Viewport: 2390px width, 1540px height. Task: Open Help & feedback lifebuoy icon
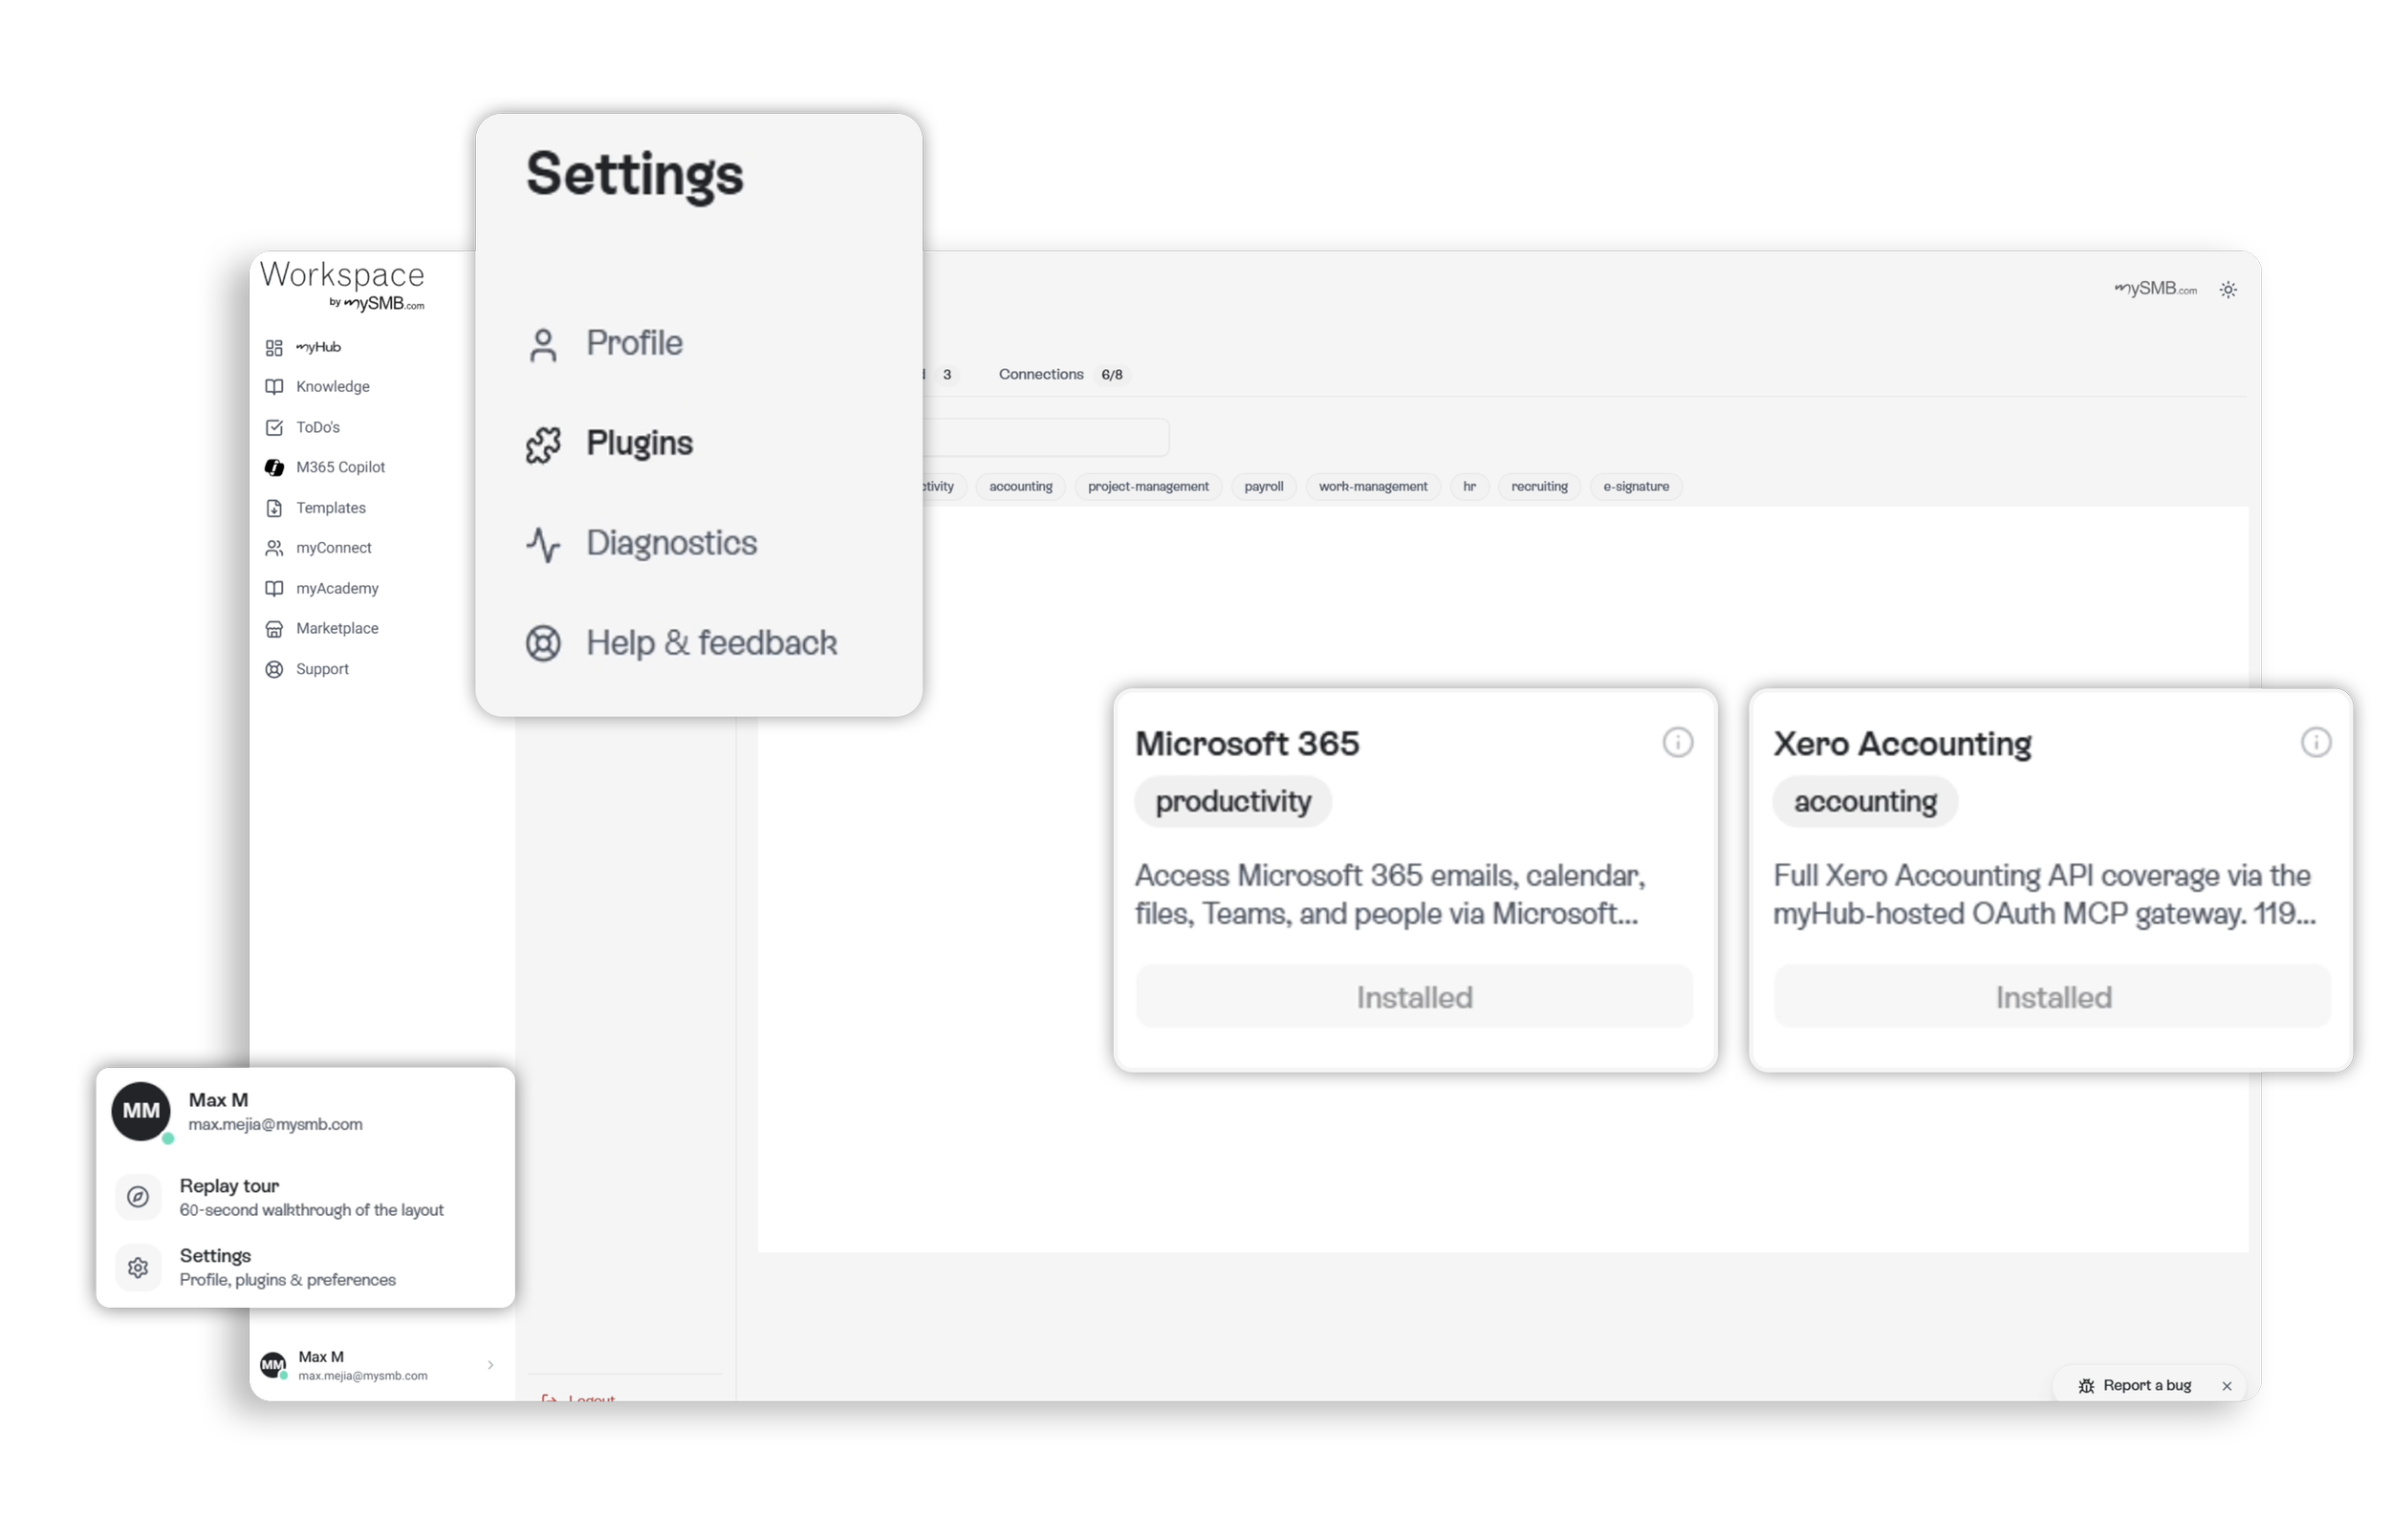coord(544,644)
